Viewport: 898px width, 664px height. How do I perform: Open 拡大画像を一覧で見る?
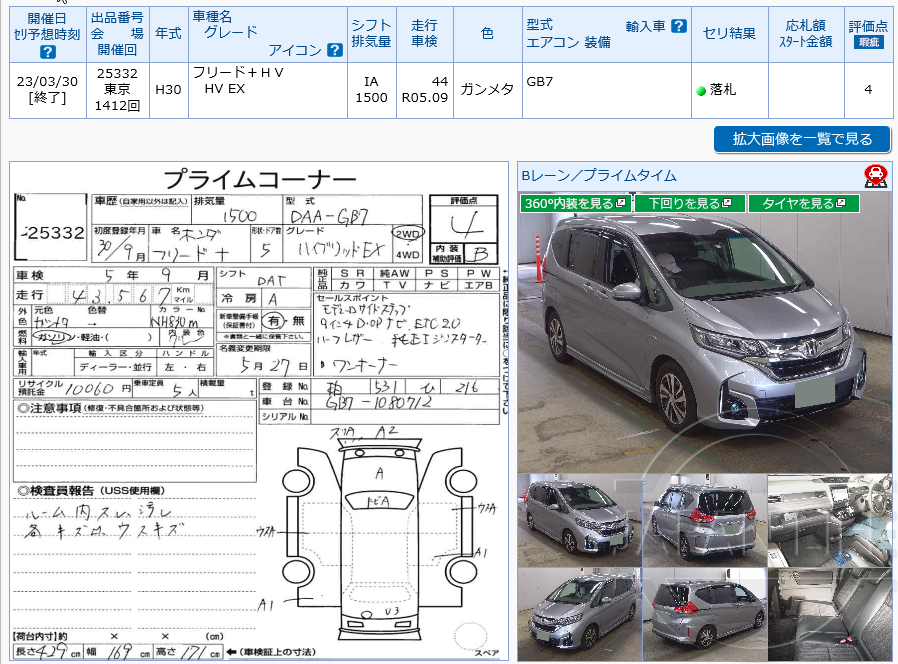click(x=800, y=139)
